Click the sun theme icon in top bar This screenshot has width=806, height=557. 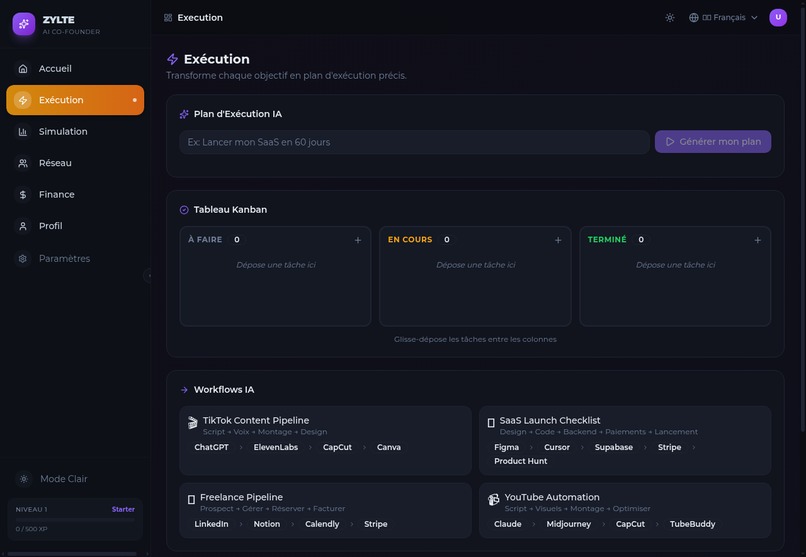point(670,17)
